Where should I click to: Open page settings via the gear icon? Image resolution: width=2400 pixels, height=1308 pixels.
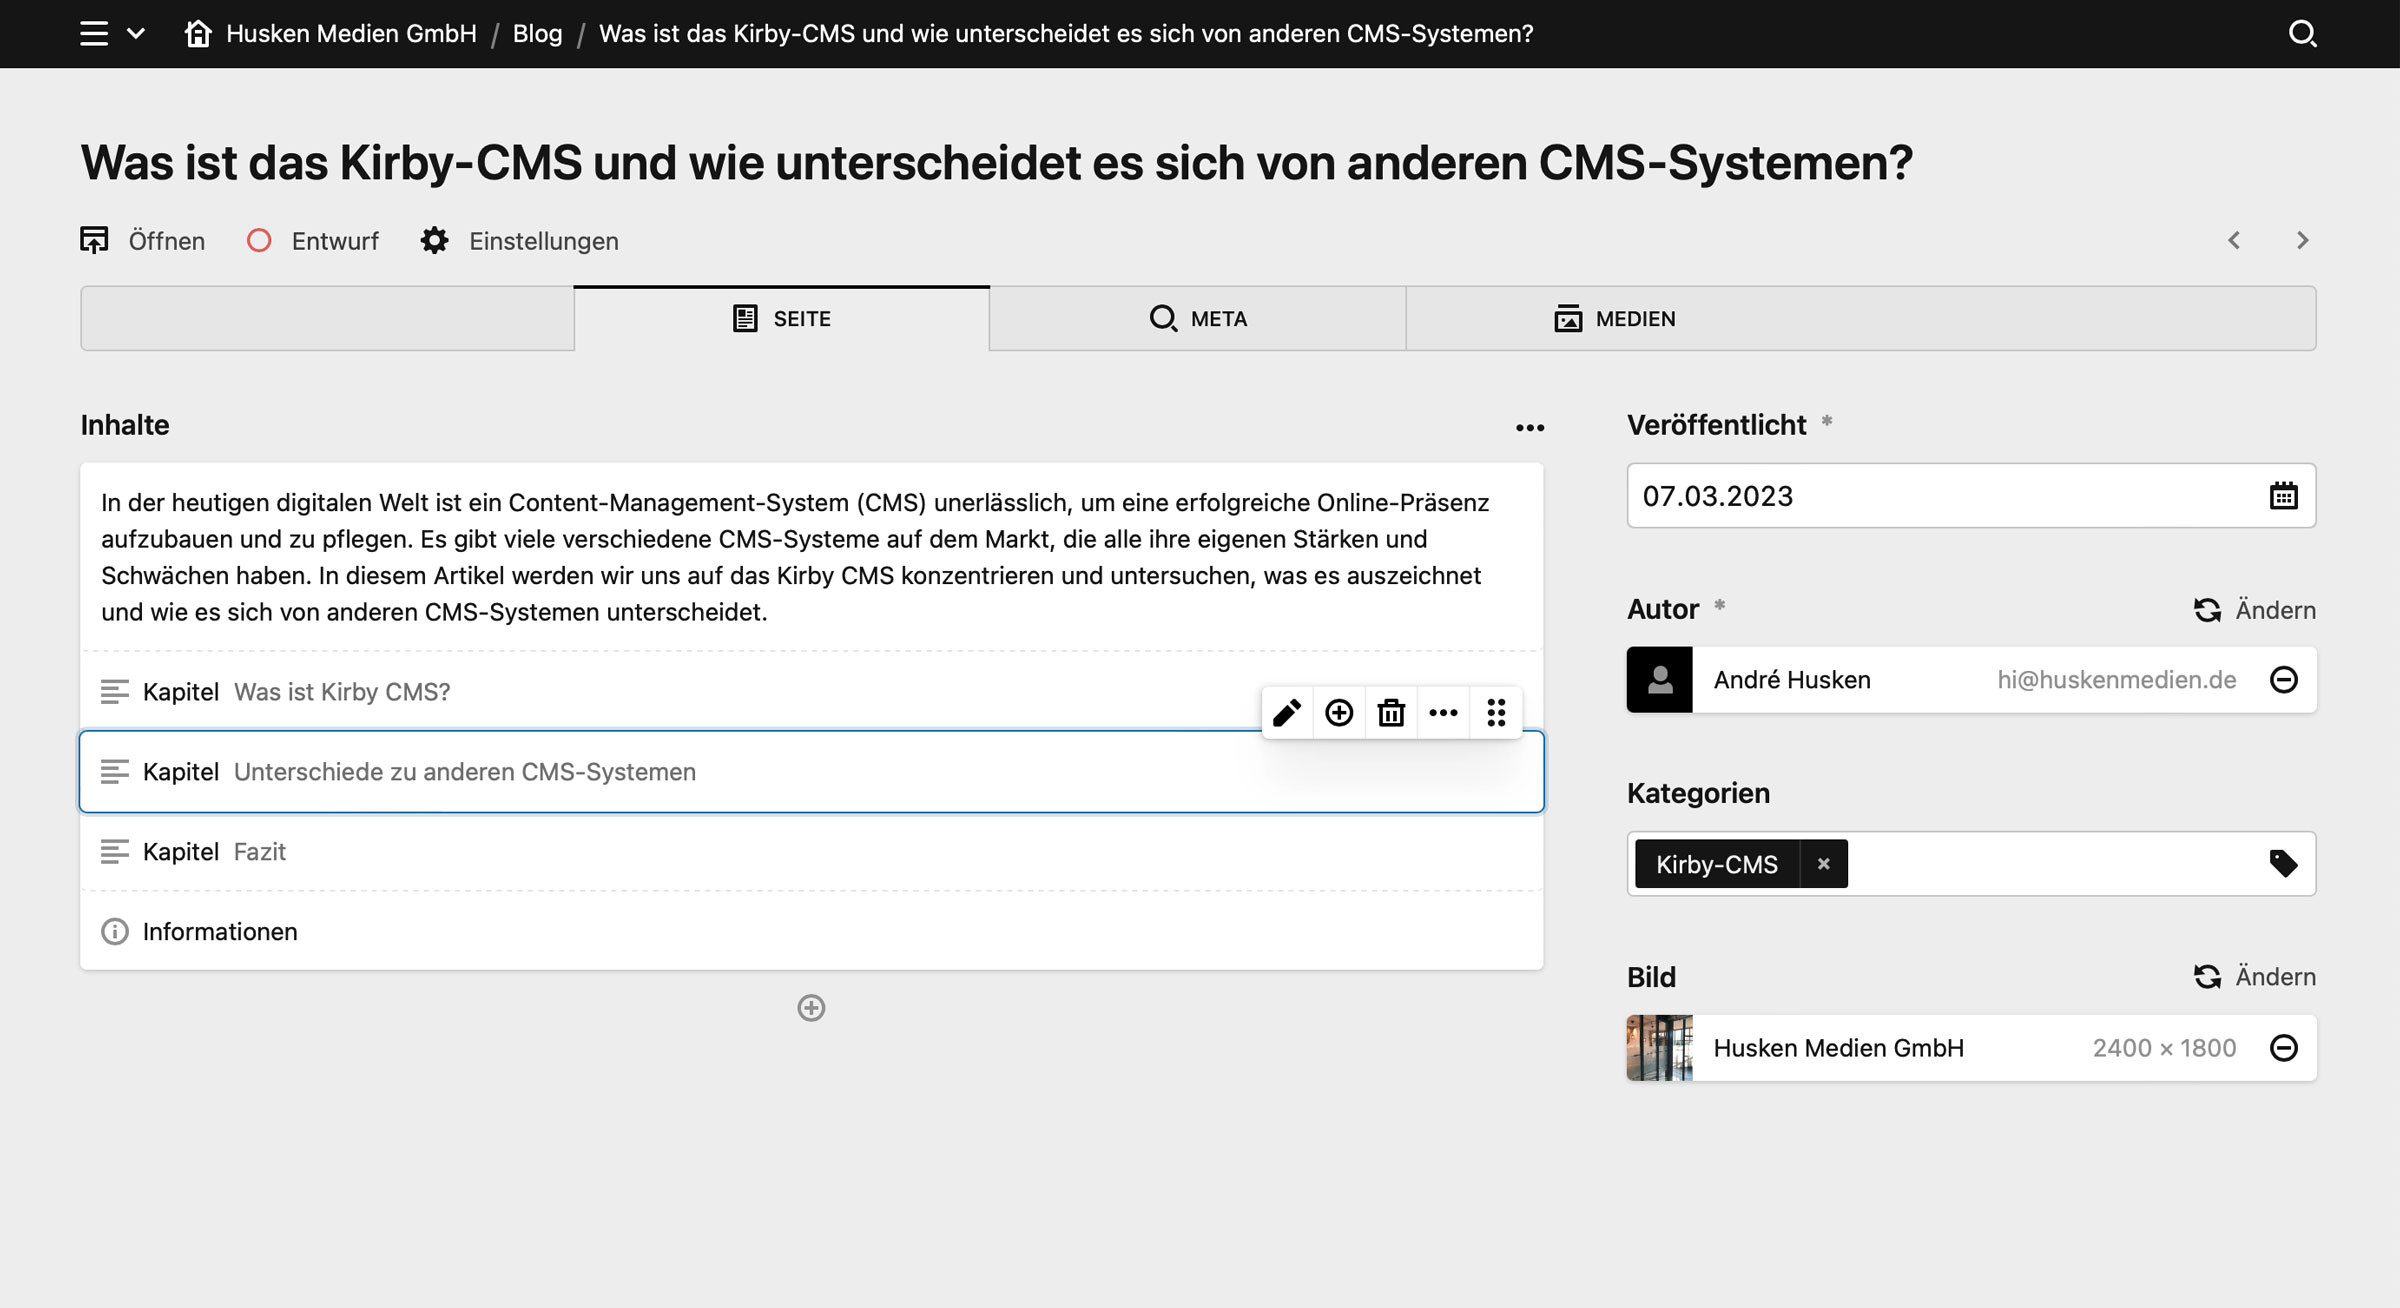tap(436, 240)
